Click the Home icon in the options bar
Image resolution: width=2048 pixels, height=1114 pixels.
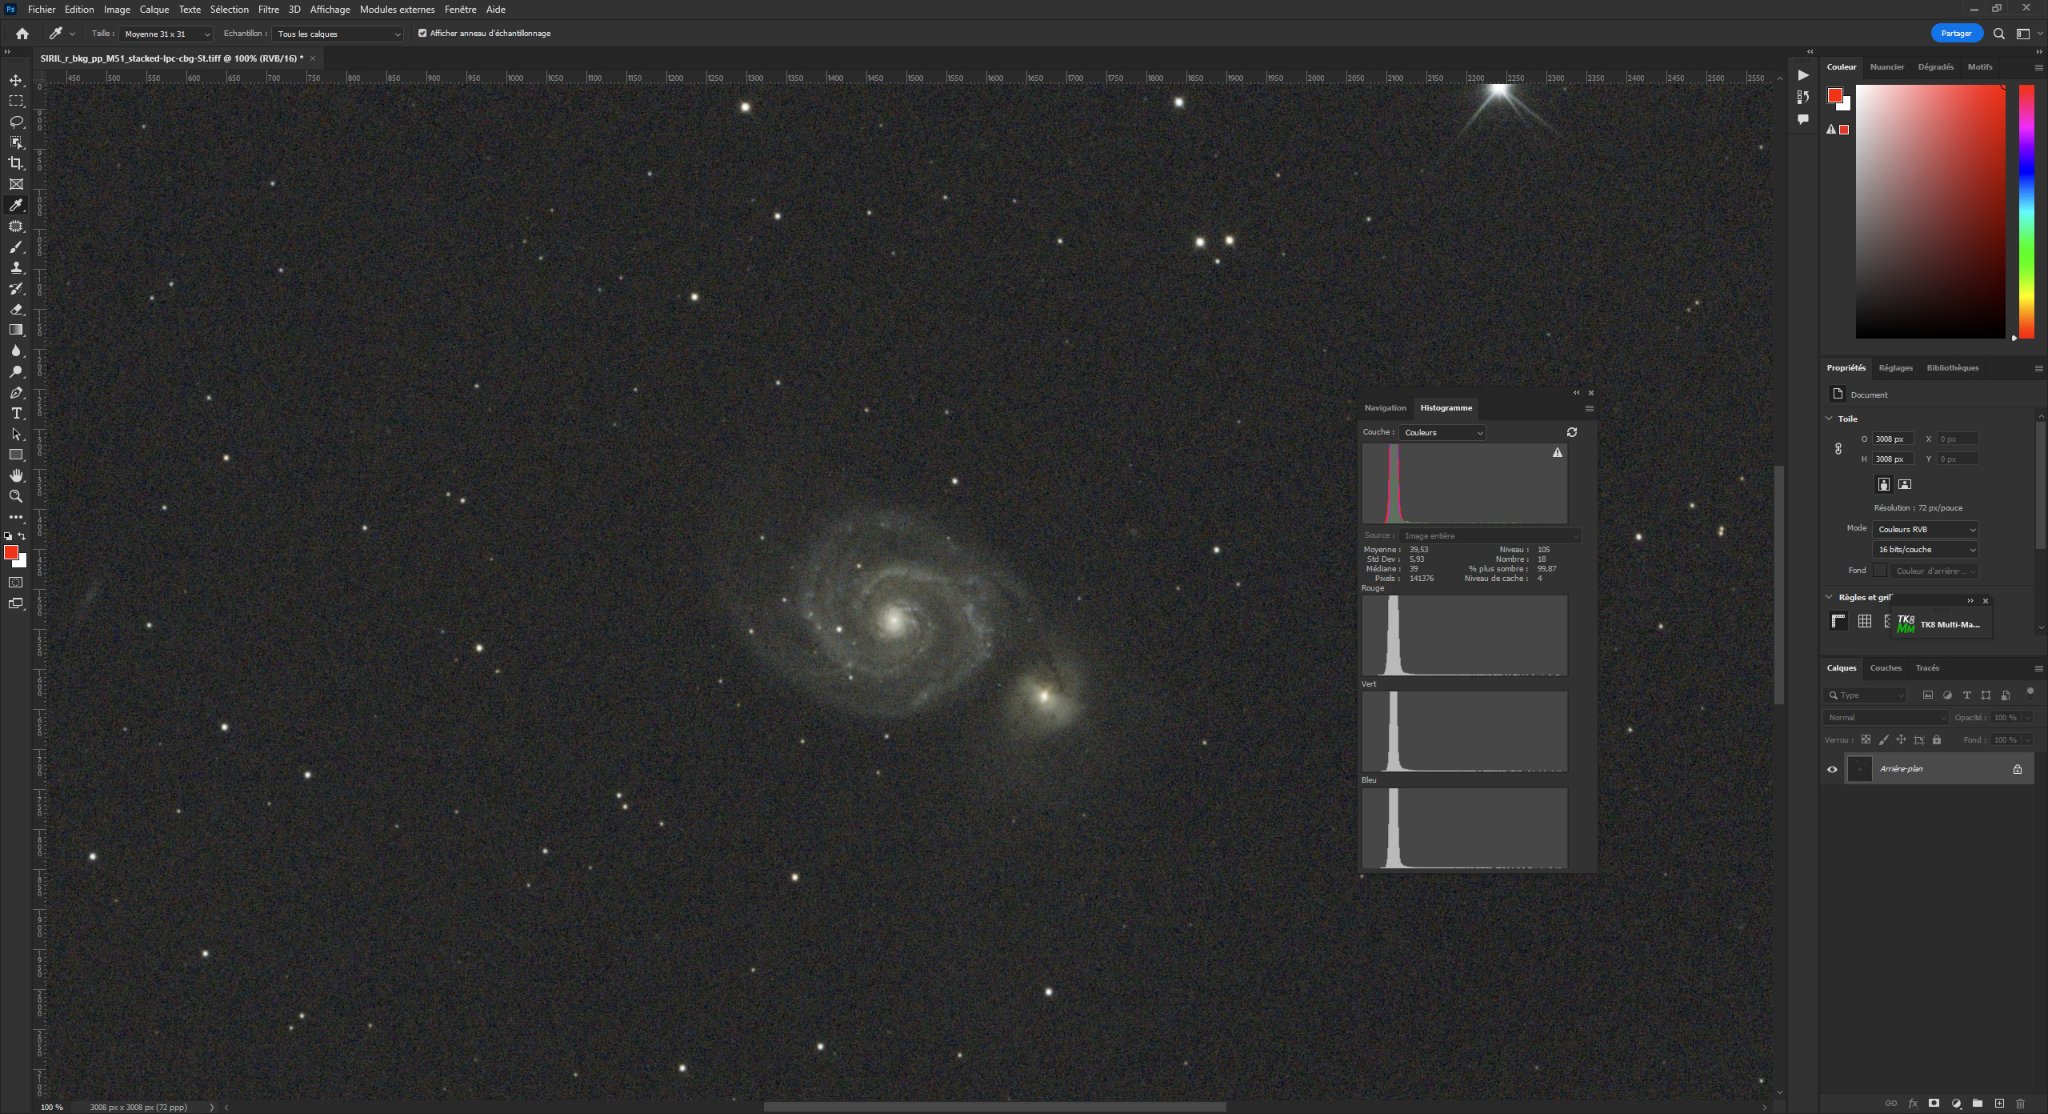pos(22,33)
